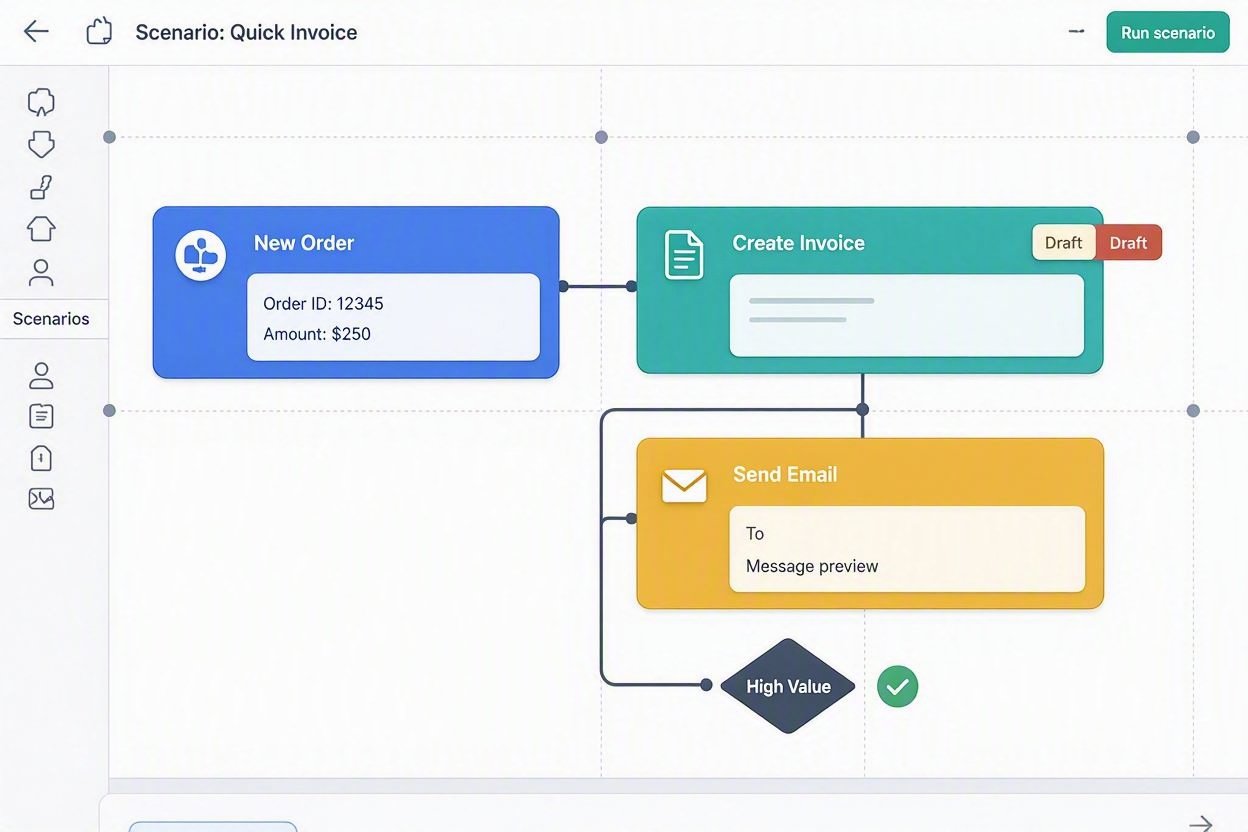Click the right arrow in the bottom panel

[x=1200, y=823]
